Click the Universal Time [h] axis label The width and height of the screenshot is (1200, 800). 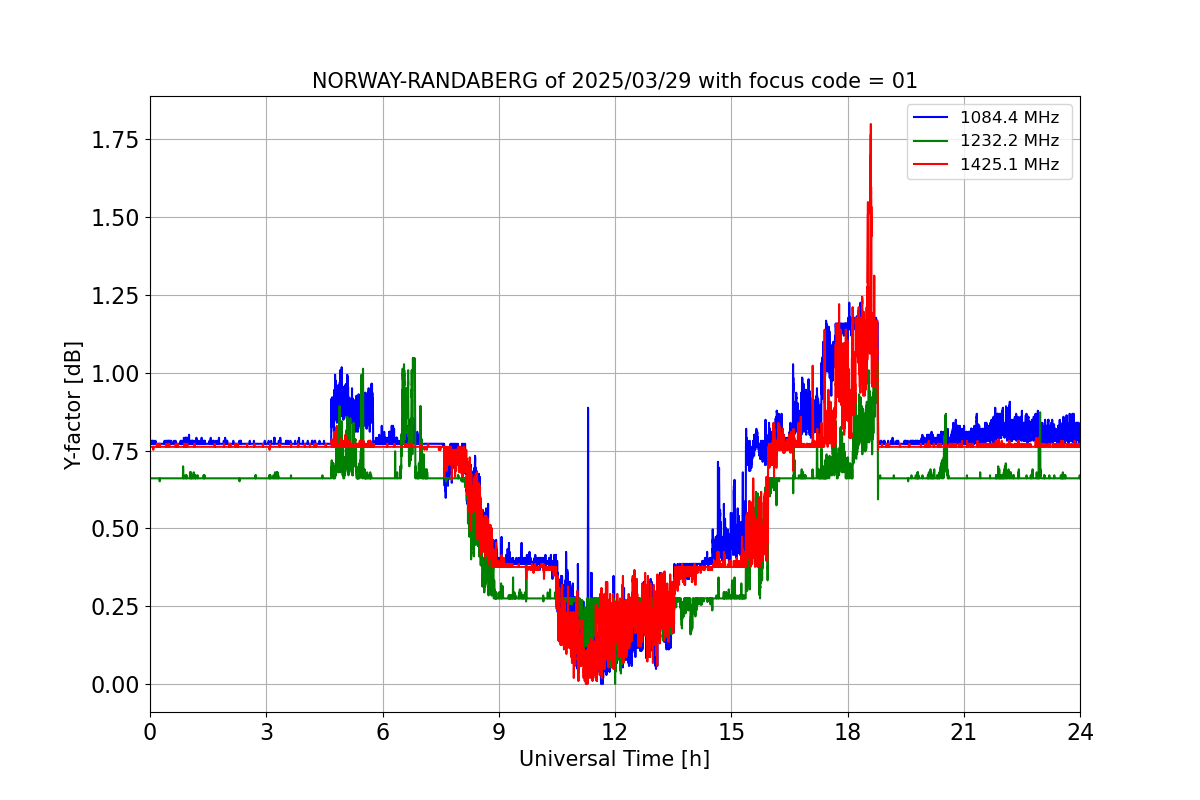coord(614,759)
